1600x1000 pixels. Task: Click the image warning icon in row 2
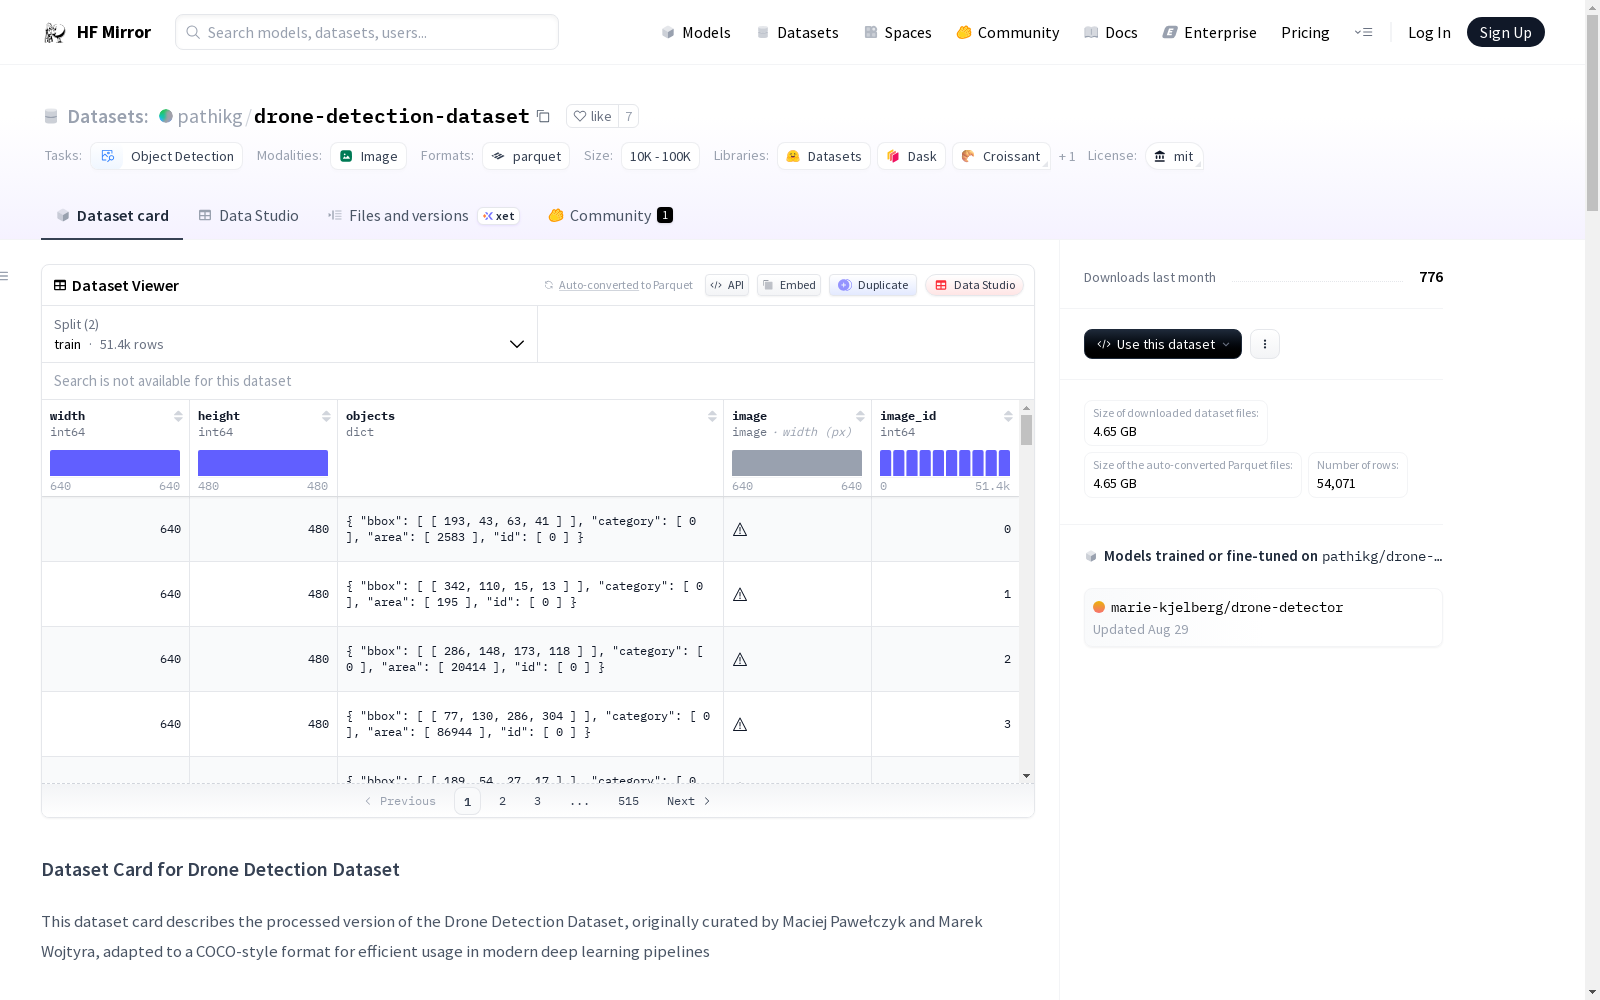(740, 659)
